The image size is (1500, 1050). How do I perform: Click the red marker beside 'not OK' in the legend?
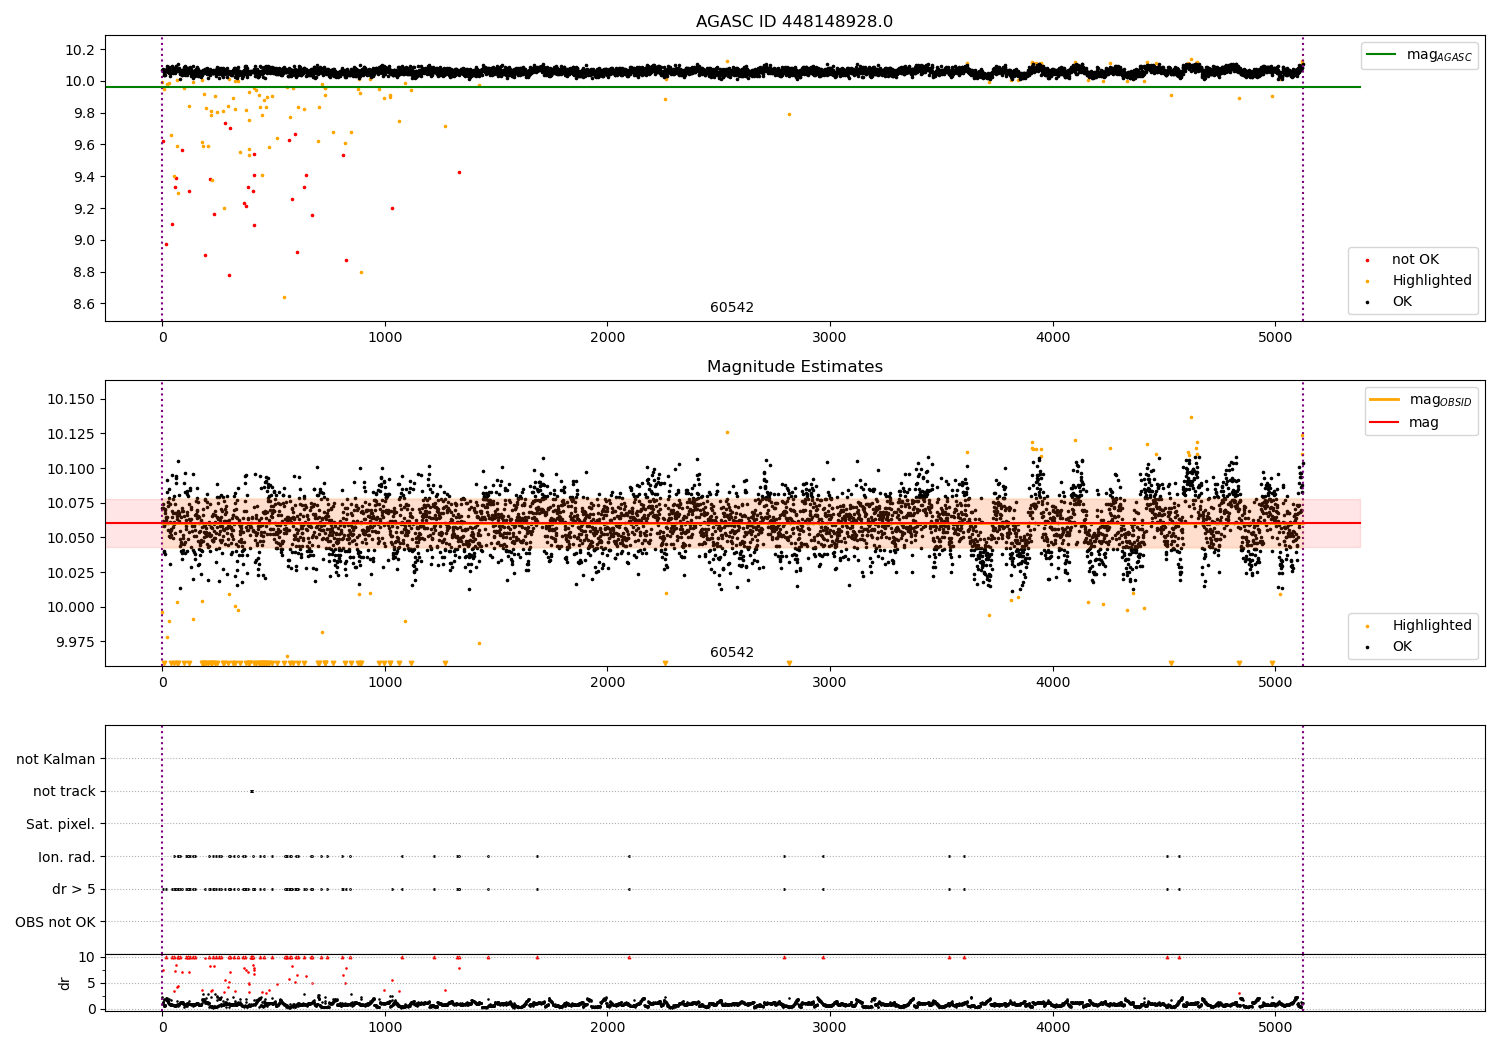(x=1367, y=260)
